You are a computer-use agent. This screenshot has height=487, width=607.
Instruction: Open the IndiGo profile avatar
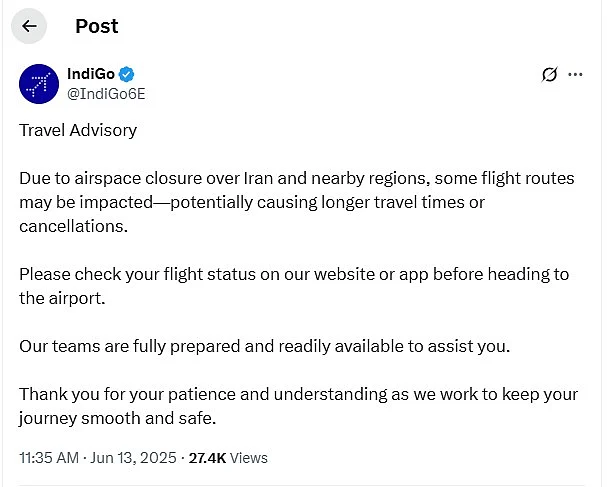pos(38,84)
